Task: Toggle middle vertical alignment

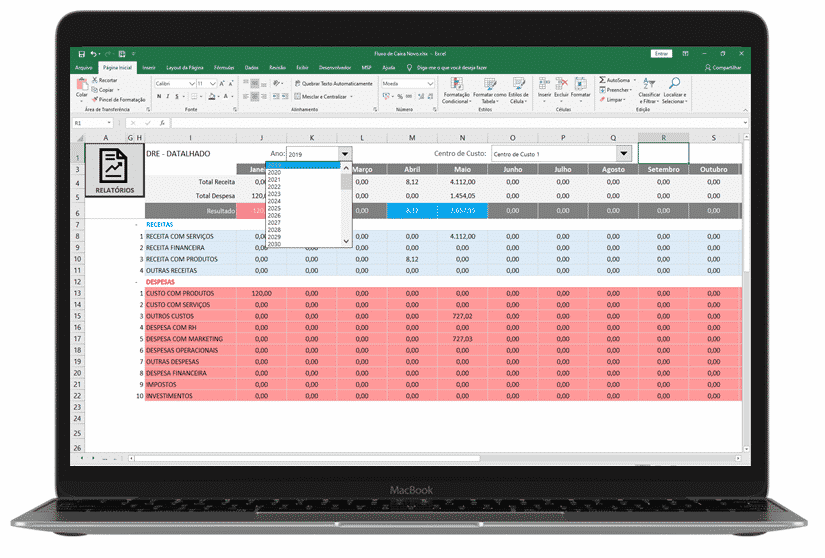Action: point(255,83)
